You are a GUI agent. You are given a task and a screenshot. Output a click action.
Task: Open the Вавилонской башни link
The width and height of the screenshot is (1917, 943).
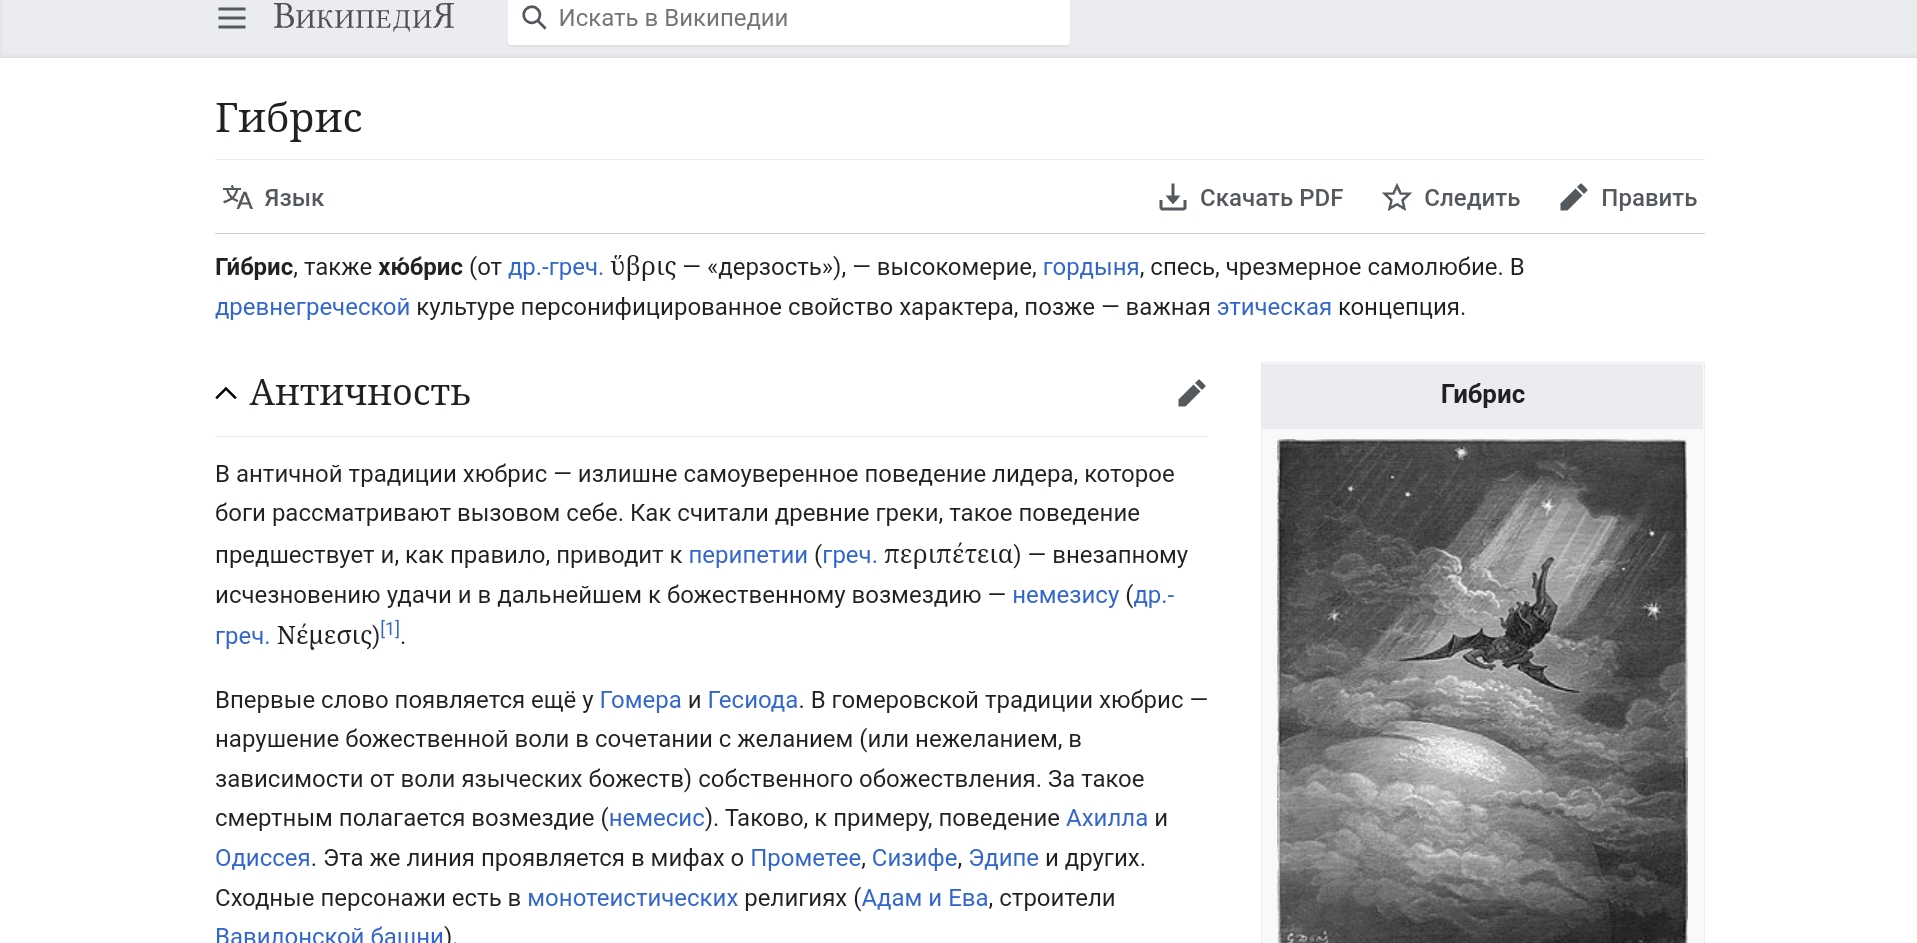330,934
